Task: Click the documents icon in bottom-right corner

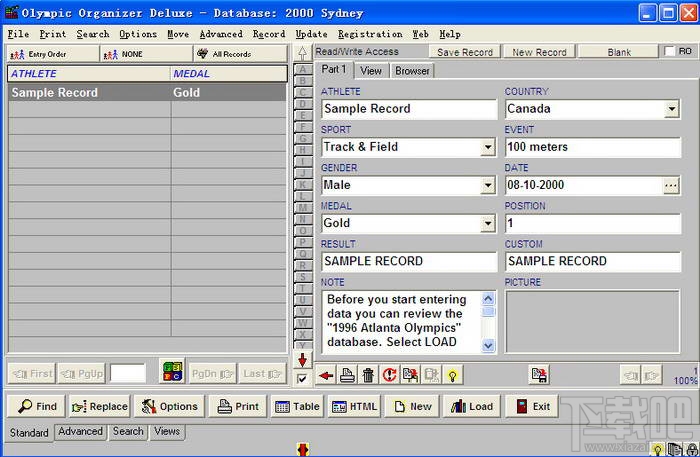Action: coord(674,449)
